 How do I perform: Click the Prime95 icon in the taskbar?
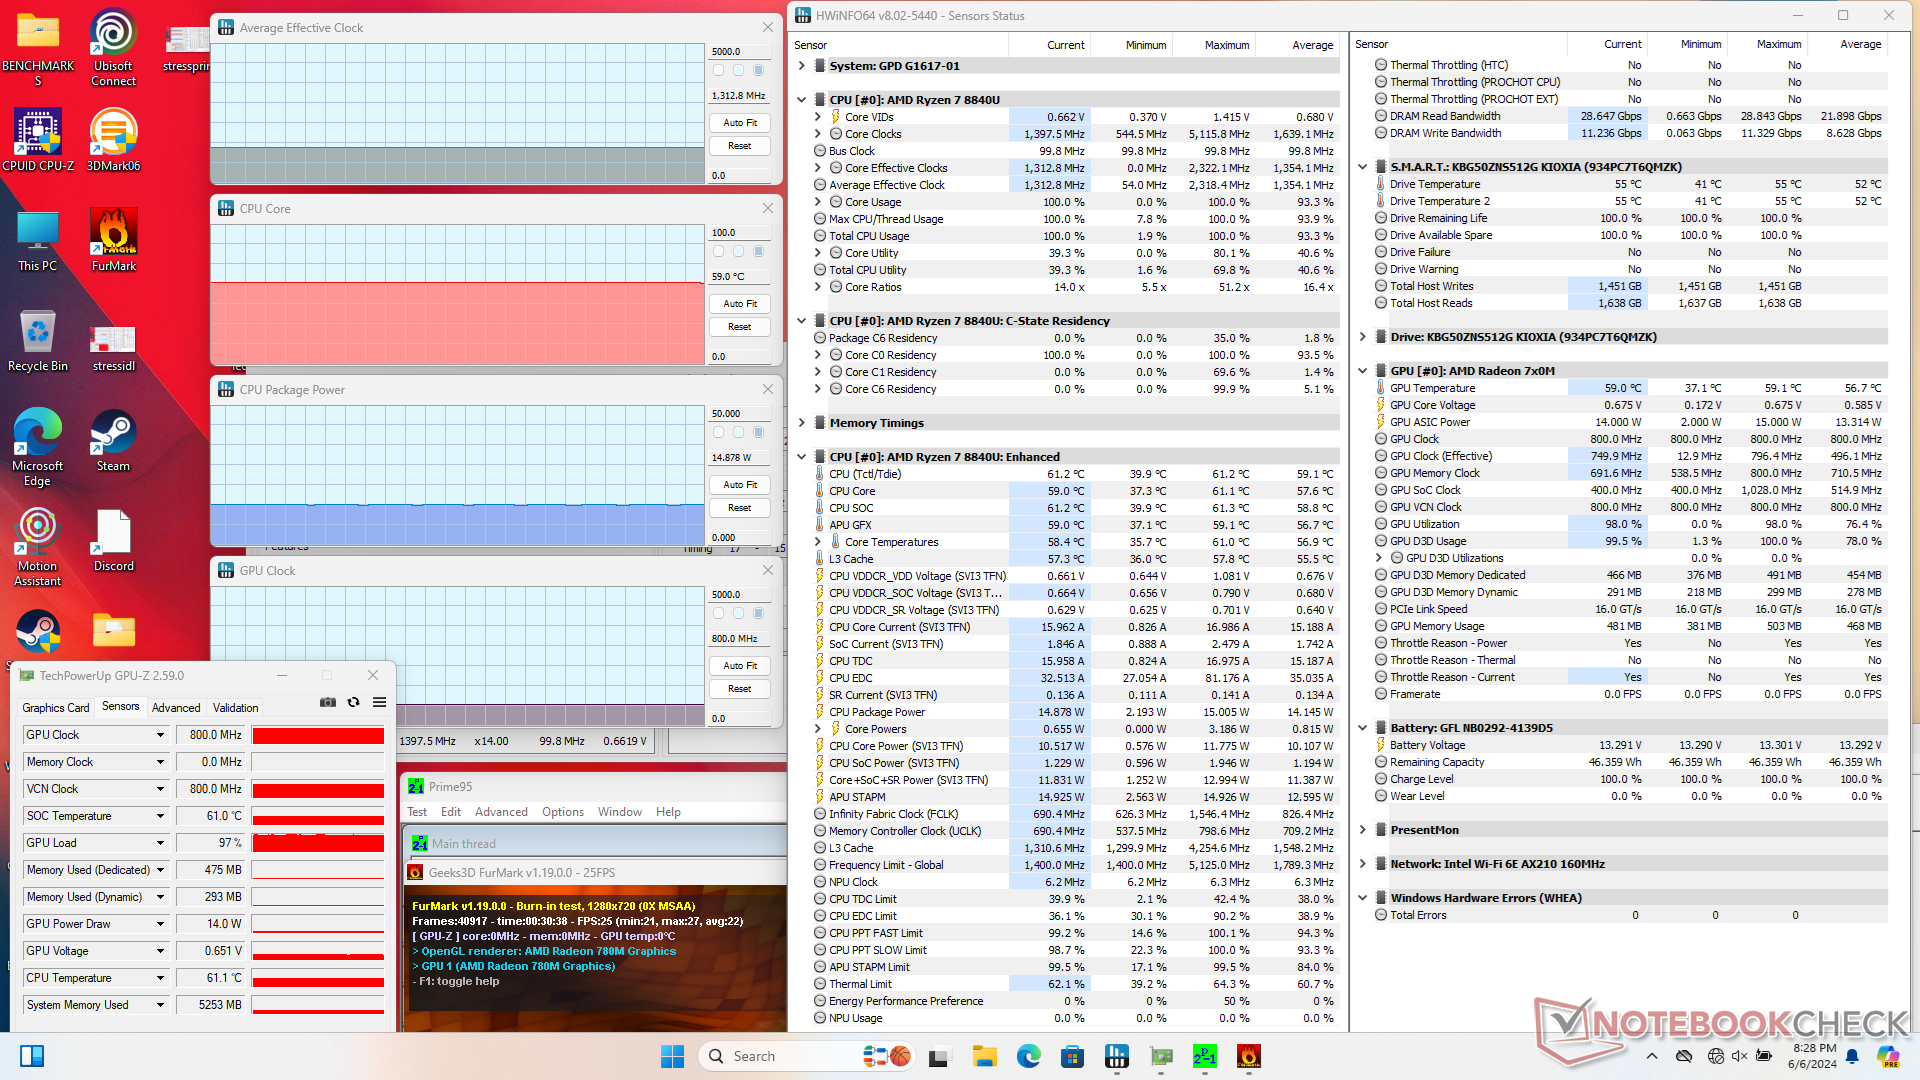pos(1204,1056)
